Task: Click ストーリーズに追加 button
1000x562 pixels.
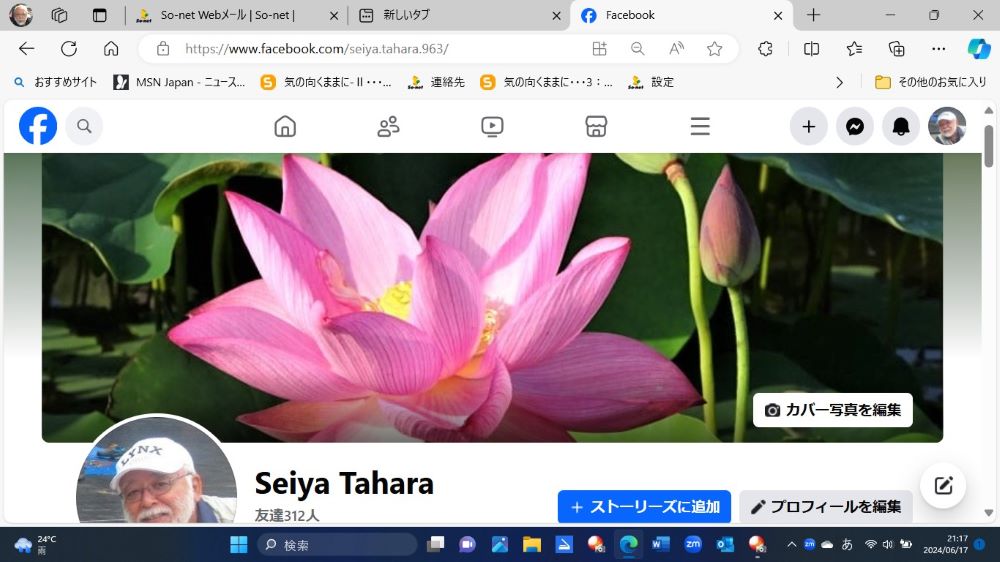Action: (x=644, y=507)
